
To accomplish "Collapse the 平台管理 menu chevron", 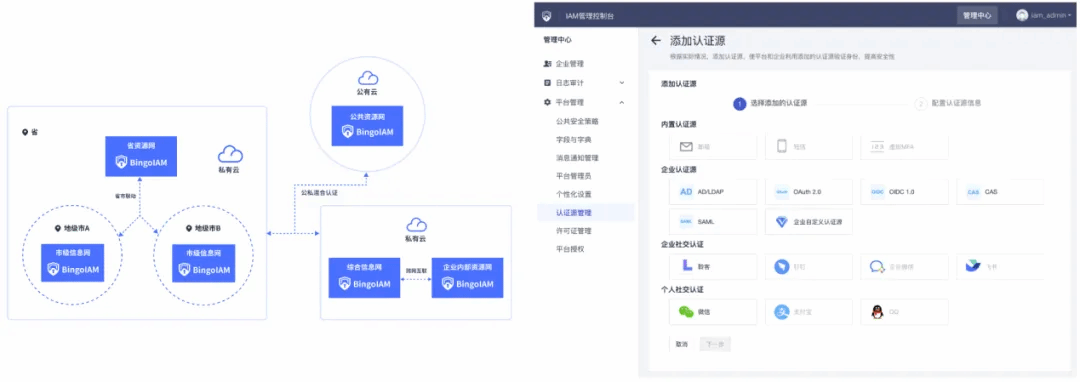I will coord(622,103).
